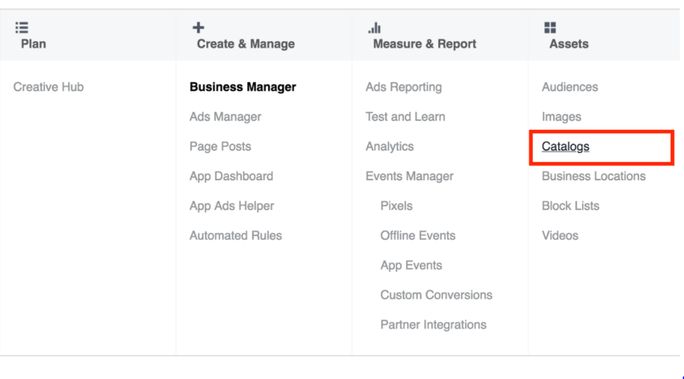Select the Measure & Report header
Viewport: 684px width, 379px height.
pos(424,44)
